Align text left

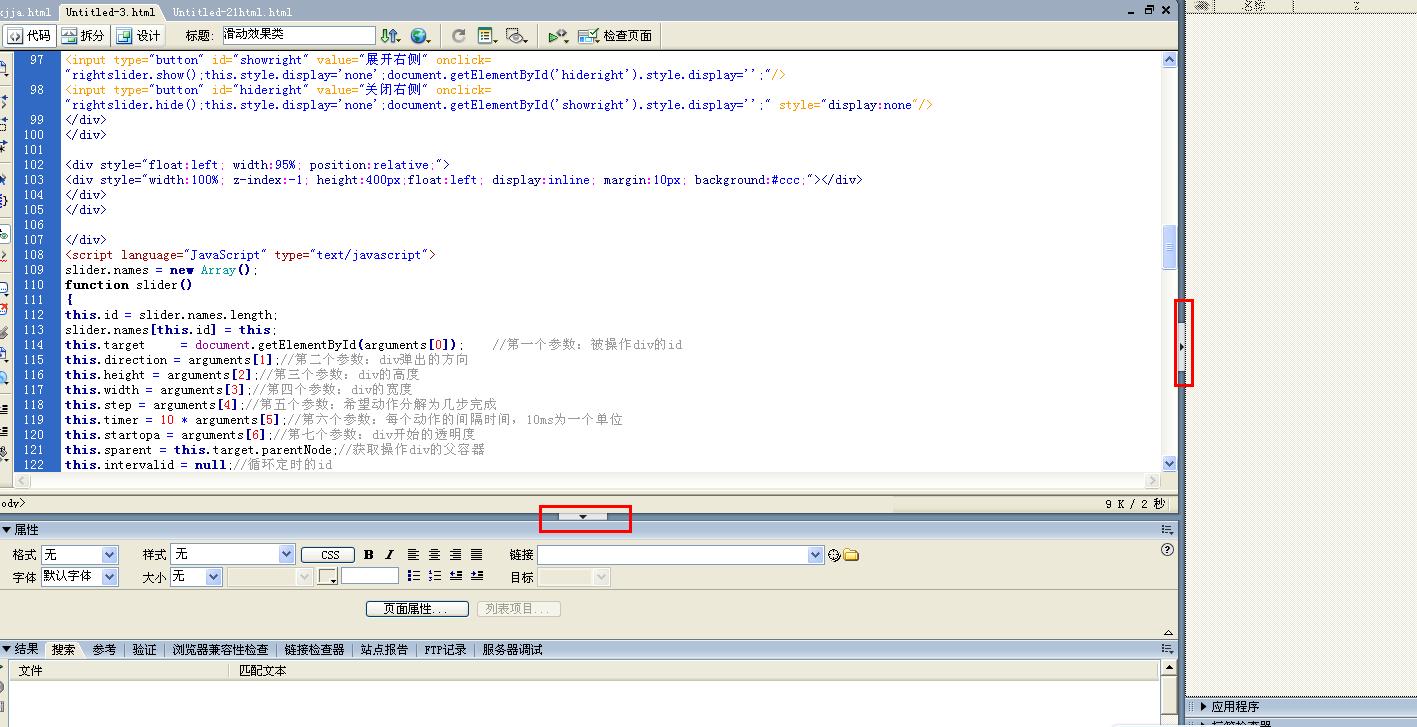click(413, 555)
